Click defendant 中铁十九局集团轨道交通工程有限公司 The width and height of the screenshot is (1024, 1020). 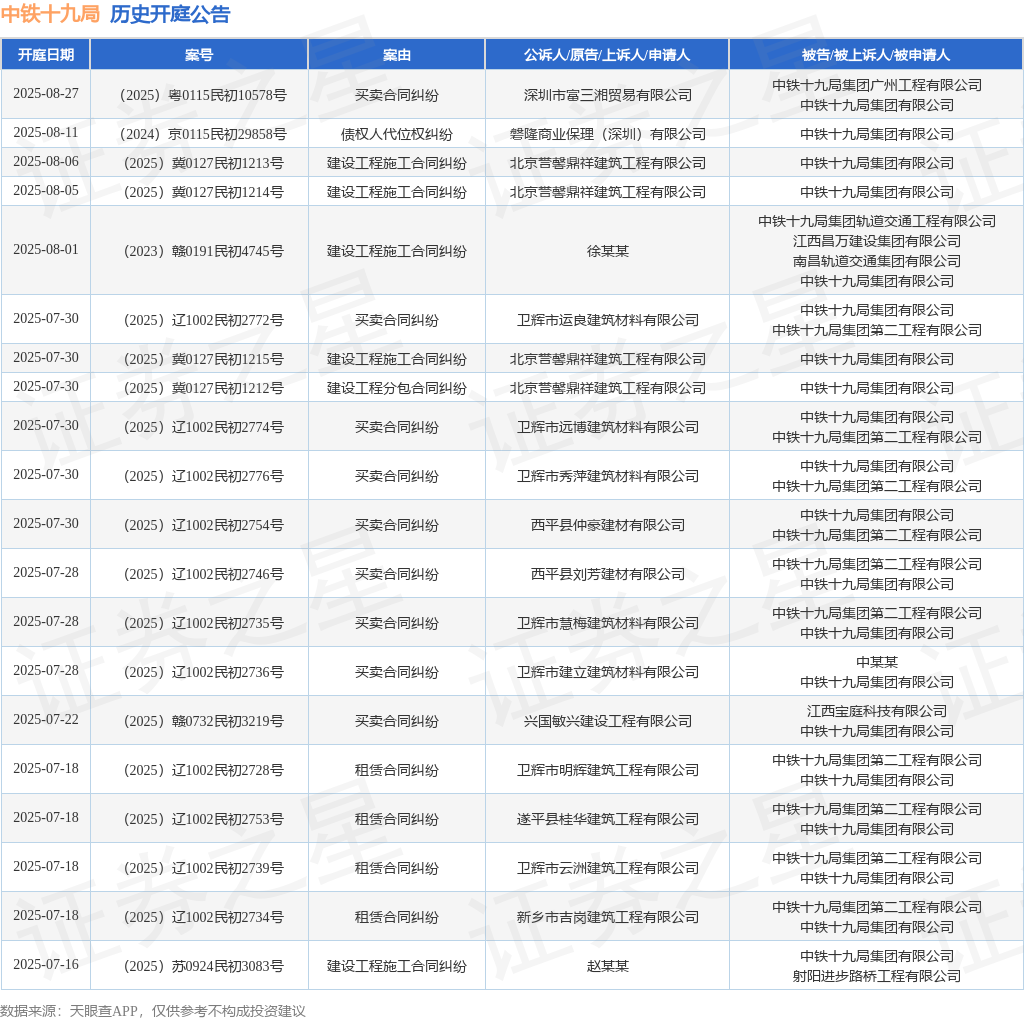pyautogui.click(x=876, y=221)
